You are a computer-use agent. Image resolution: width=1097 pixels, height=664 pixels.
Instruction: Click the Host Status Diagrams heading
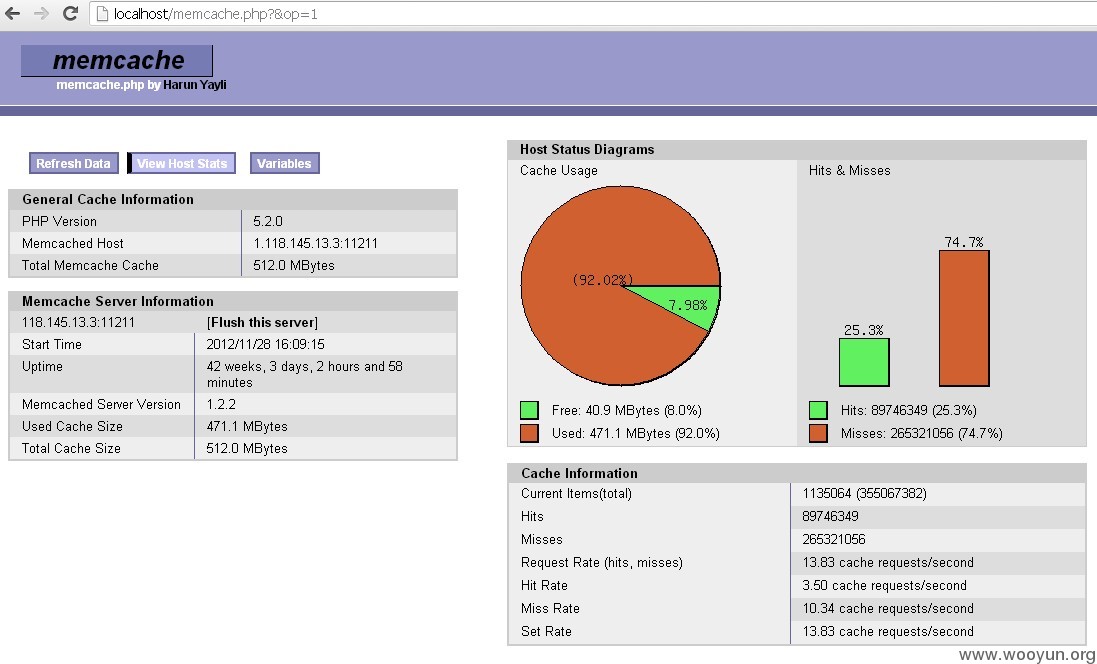coord(587,150)
